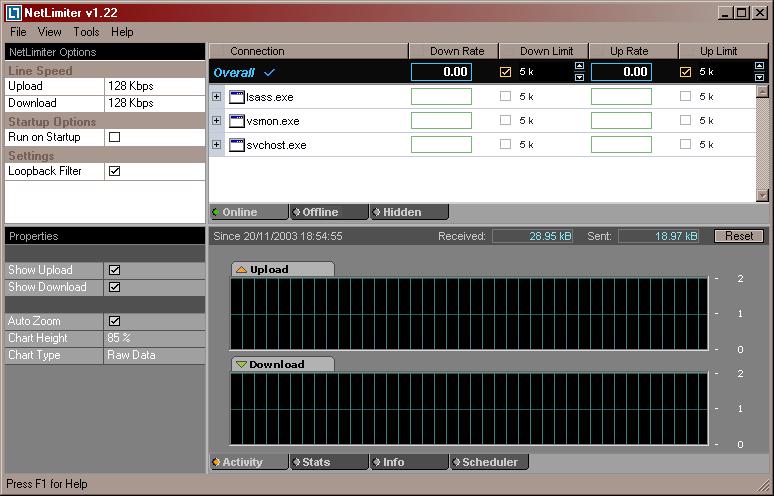Click the Connection column header

point(309,51)
